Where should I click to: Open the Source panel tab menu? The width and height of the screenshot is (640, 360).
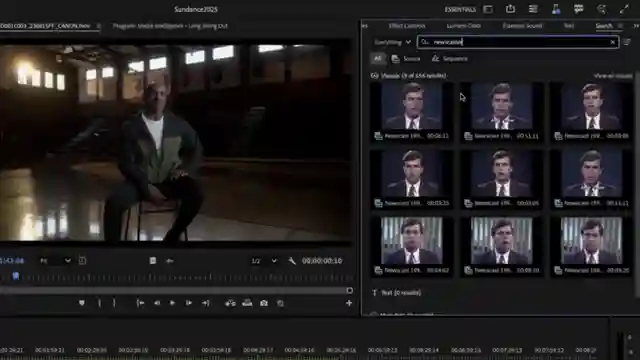pyautogui.click(x=98, y=26)
